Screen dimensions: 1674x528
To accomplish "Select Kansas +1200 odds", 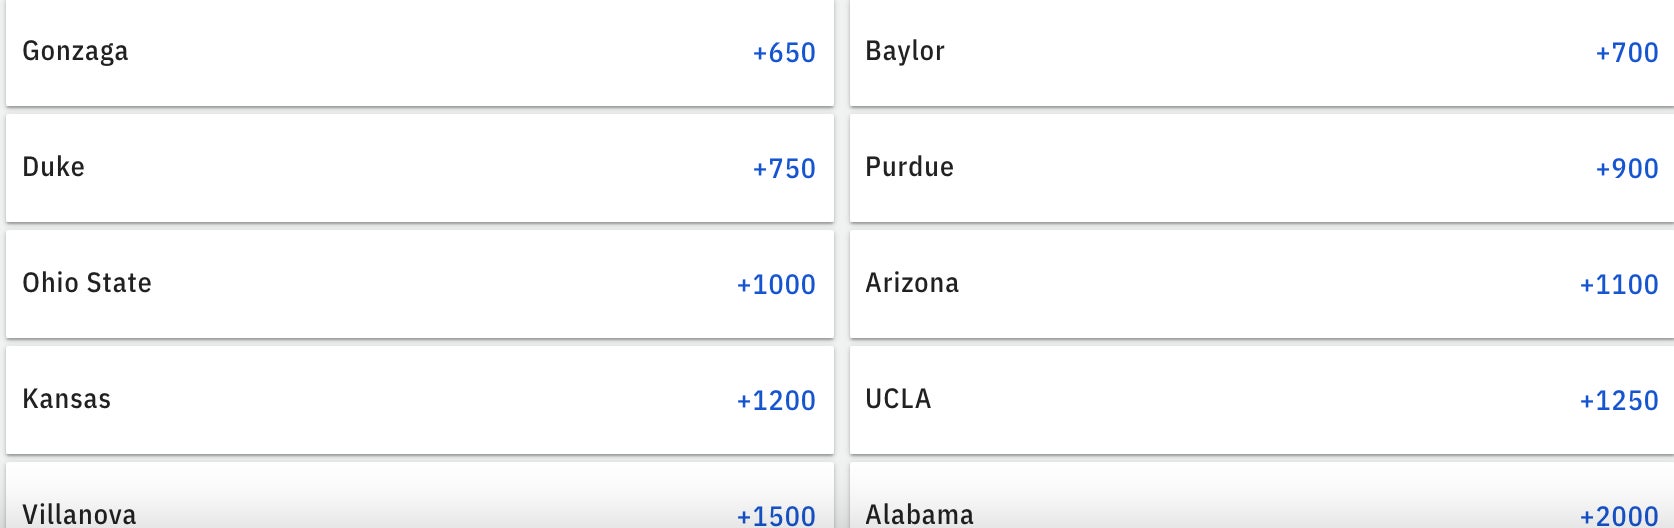I will (x=776, y=401).
